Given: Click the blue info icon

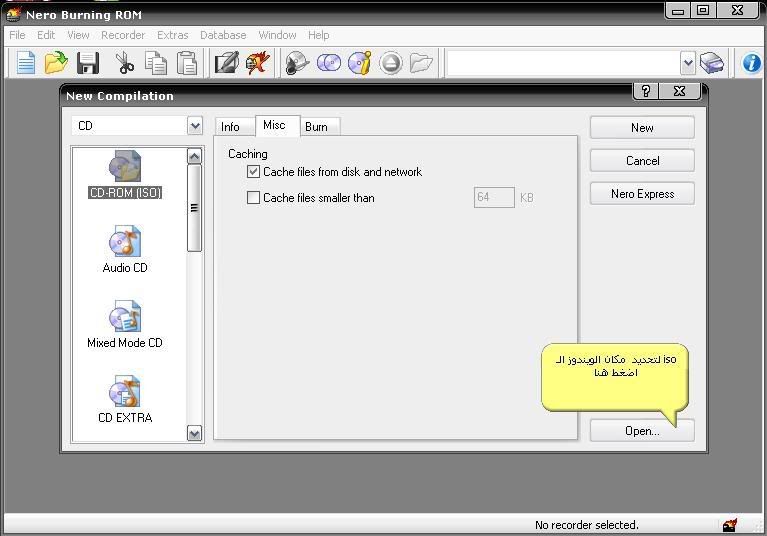Looking at the screenshot, I should [751, 63].
